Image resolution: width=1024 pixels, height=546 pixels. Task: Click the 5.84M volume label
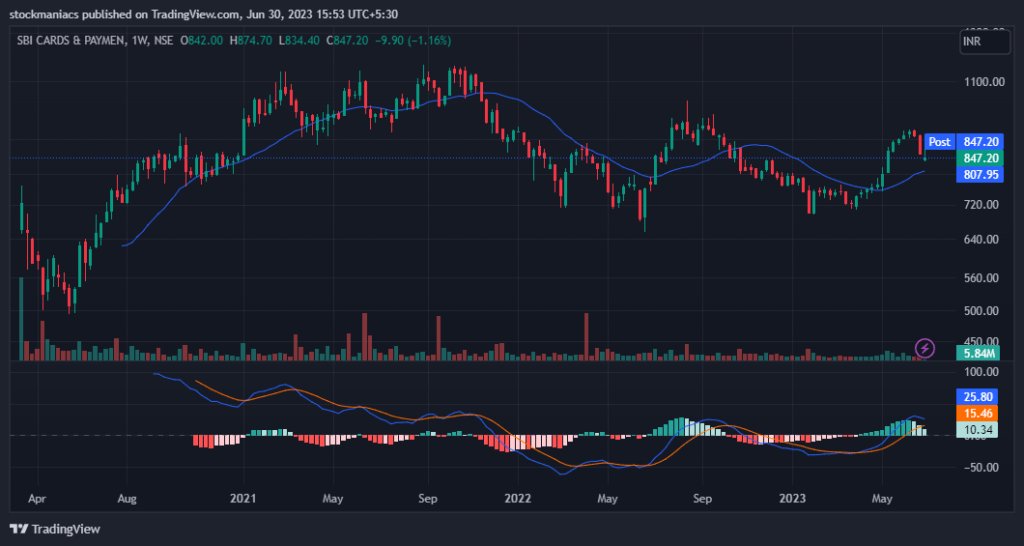[978, 353]
